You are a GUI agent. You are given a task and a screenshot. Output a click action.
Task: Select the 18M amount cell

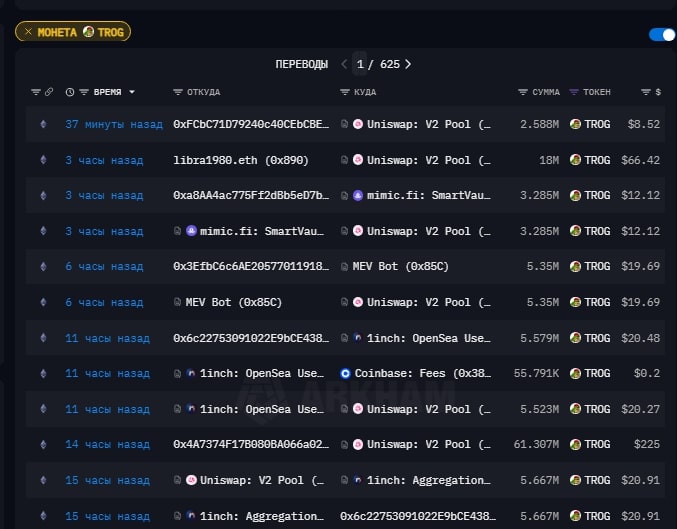pos(549,160)
